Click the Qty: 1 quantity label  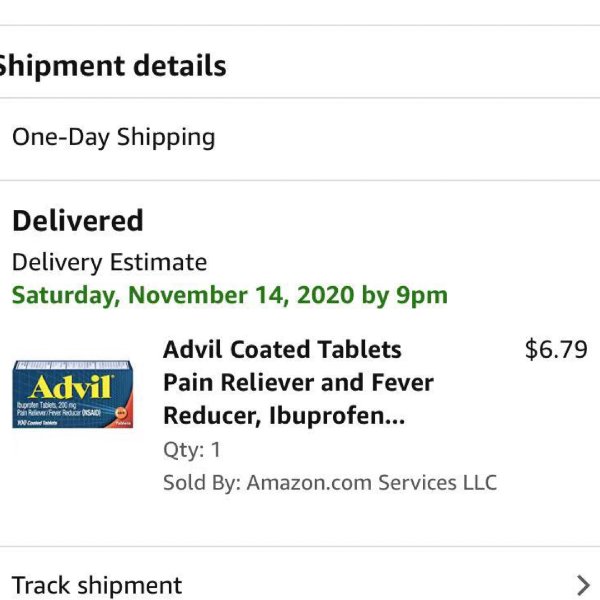pyautogui.click(x=192, y=449)
